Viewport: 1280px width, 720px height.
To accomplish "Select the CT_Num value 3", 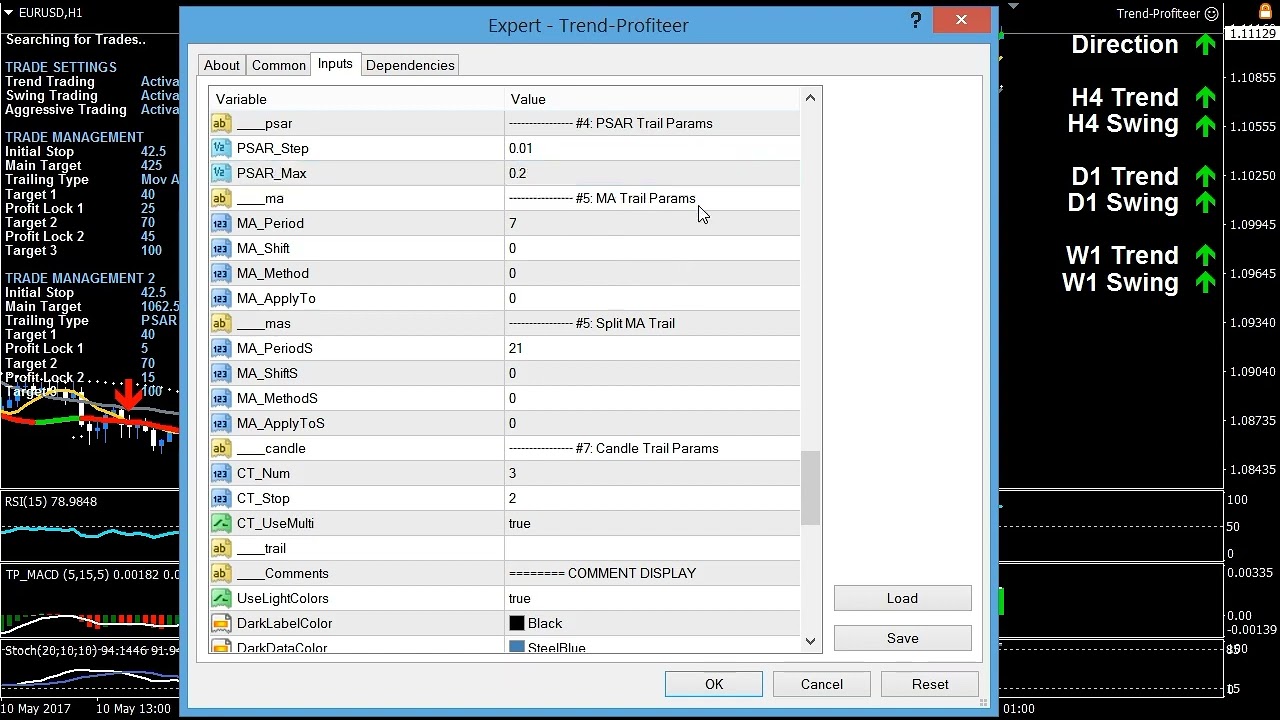I will pos(513,473).
